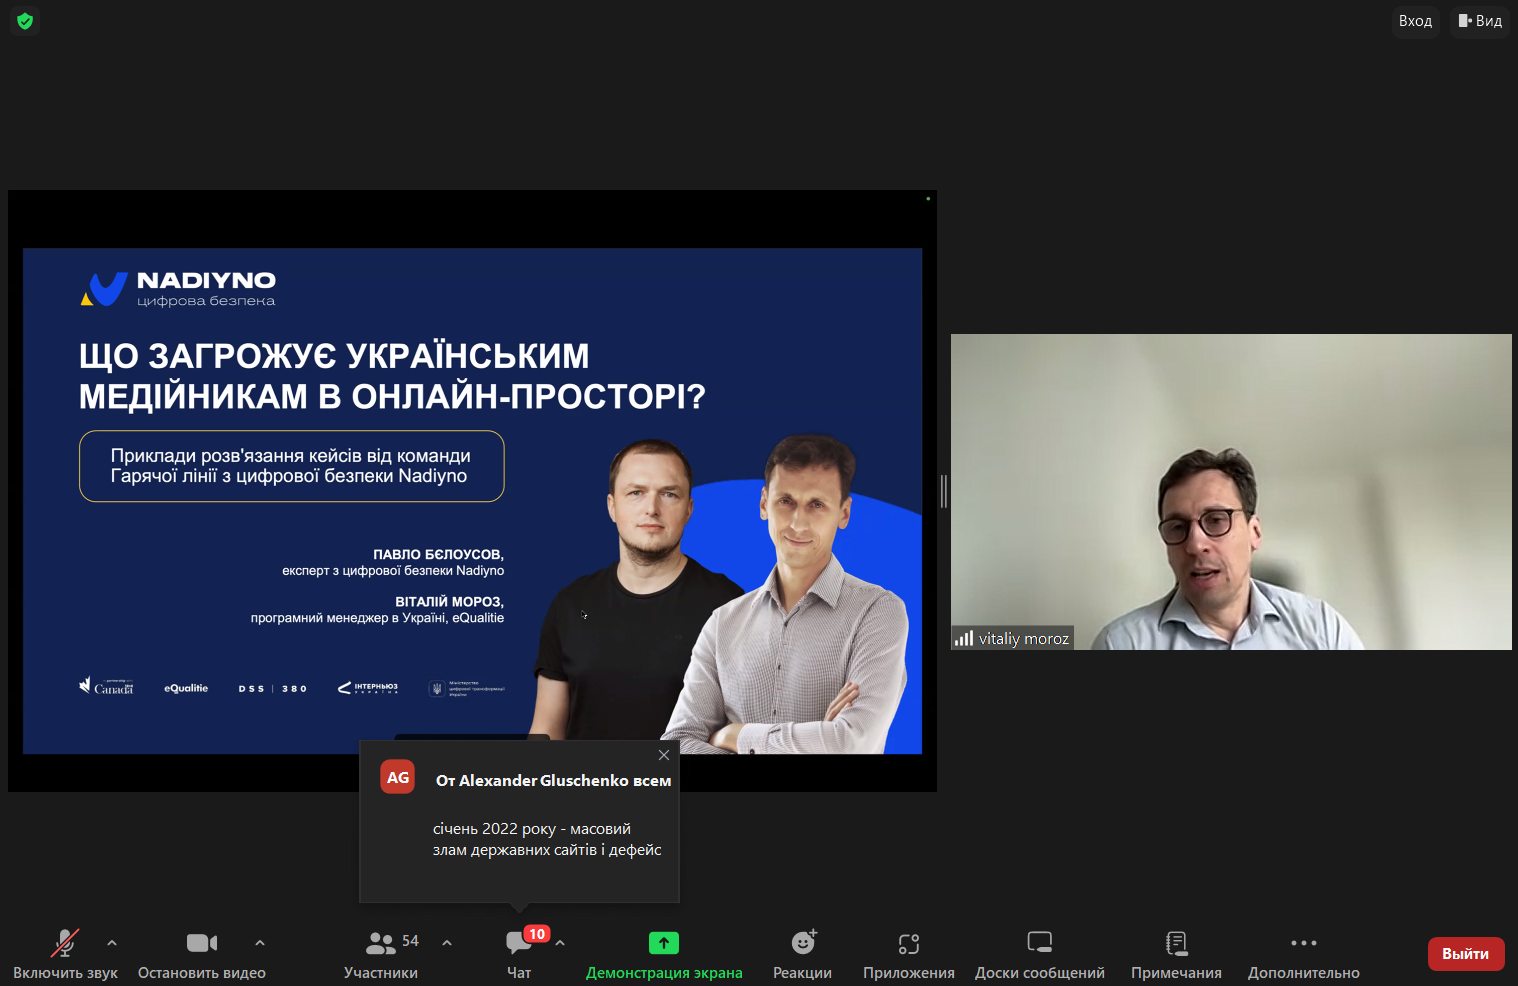
Task: Select vitaliy moroz video tile
Action: (1231, 492)
